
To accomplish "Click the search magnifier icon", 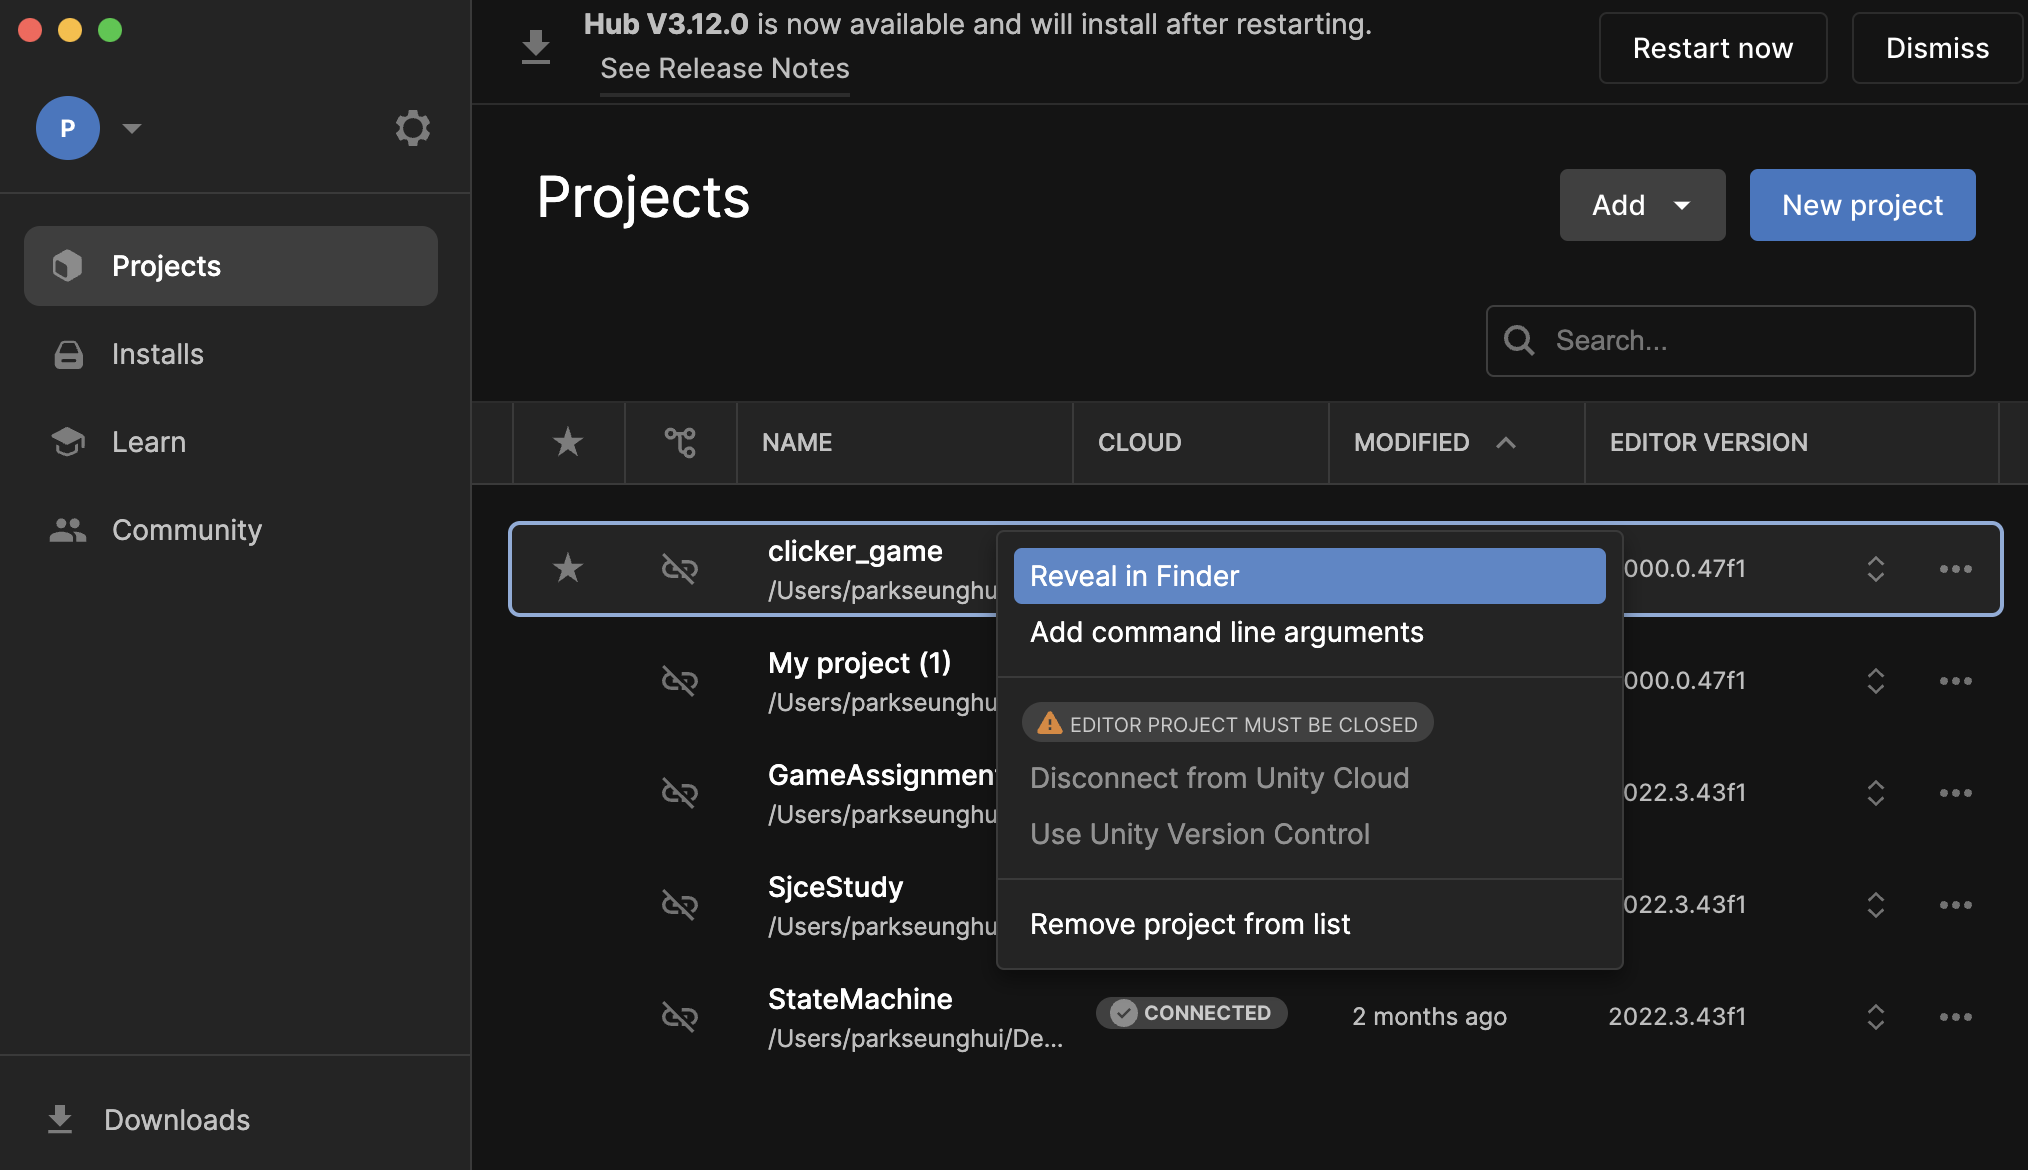I will pyautogui.click(x=1519, y=341).
